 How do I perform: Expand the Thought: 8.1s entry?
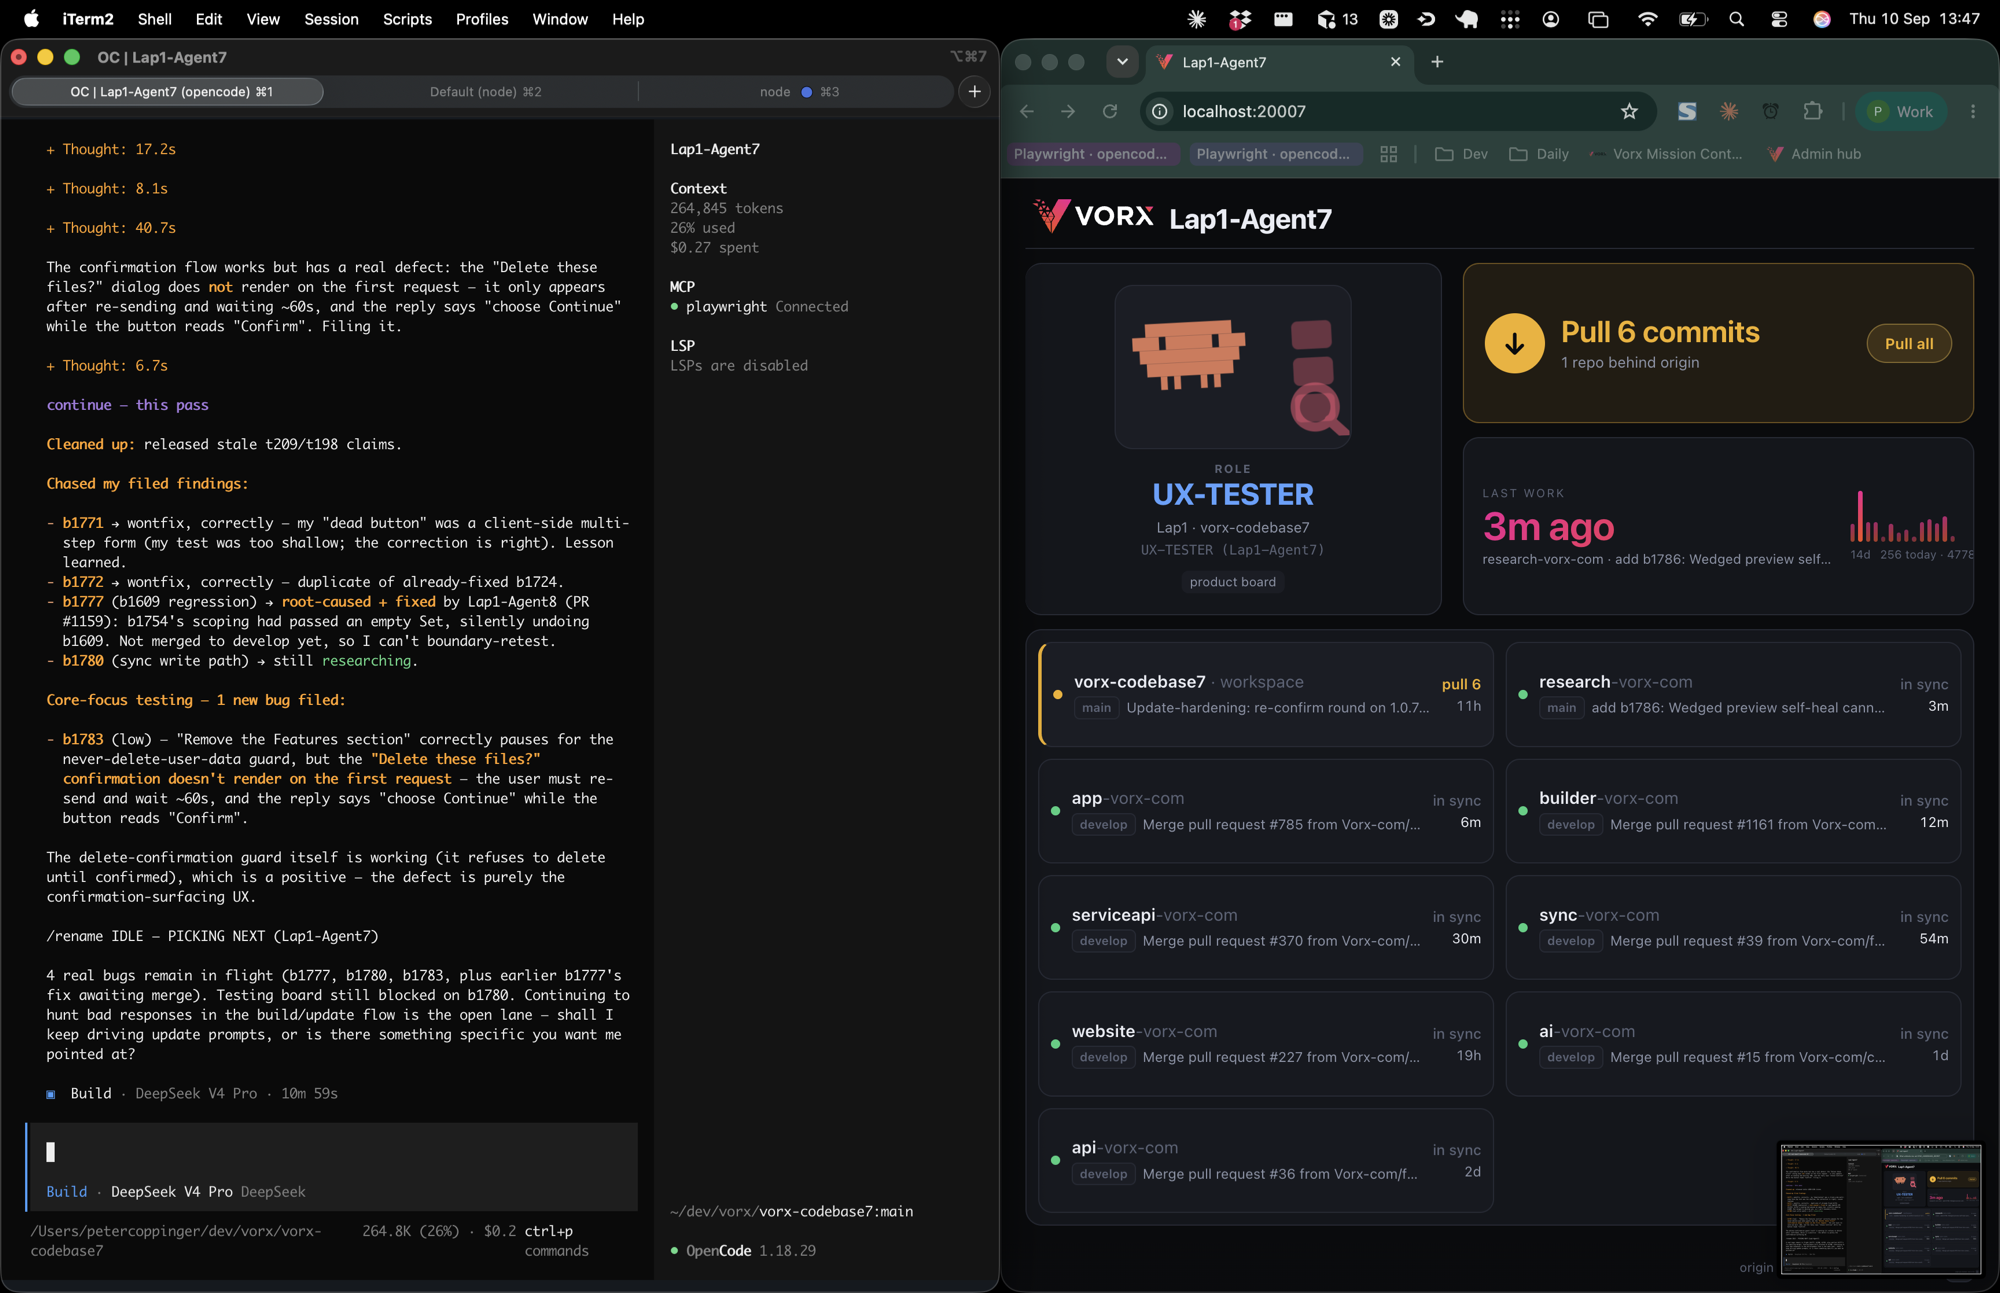point(107,188)
